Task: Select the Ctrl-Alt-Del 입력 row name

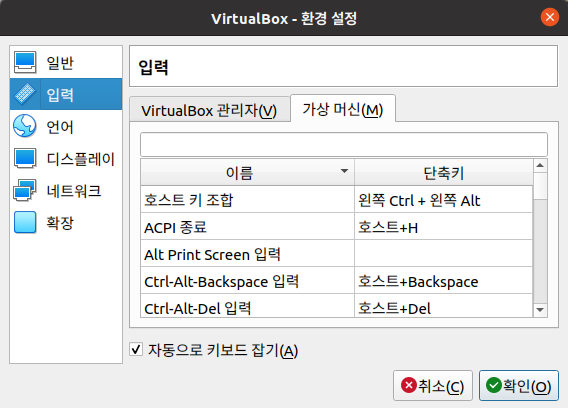Action: coord(247,307)
